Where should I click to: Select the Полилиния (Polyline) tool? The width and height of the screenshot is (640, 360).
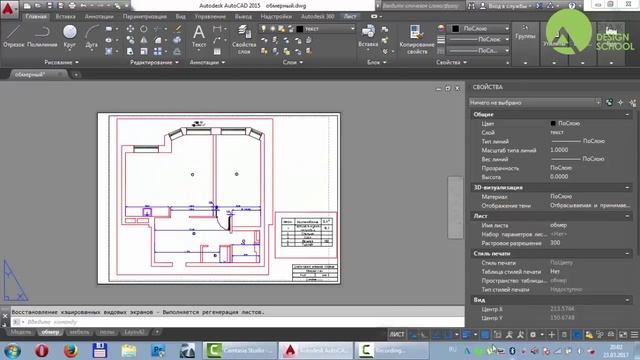[42, 36]
